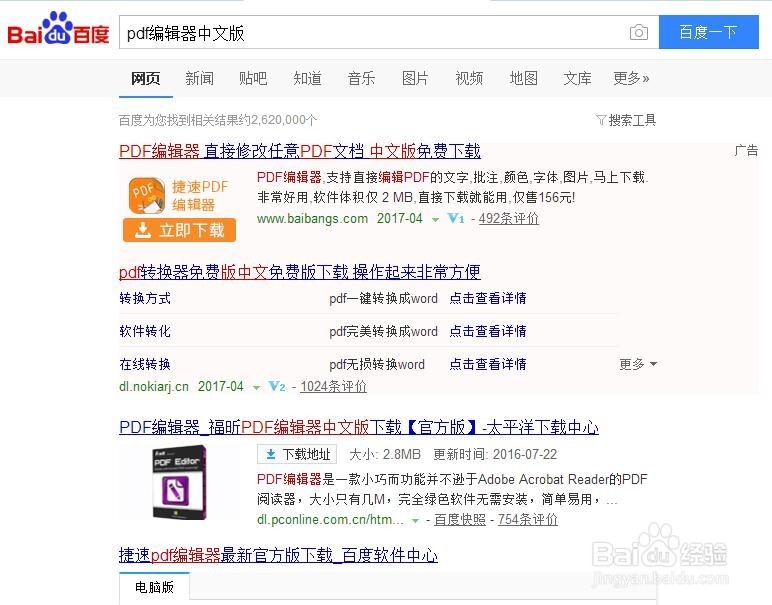Image resolution: width=772 pixels, height=605 pixels.
Task: Open the 贴吧 tab
Action: click(253, 78)
